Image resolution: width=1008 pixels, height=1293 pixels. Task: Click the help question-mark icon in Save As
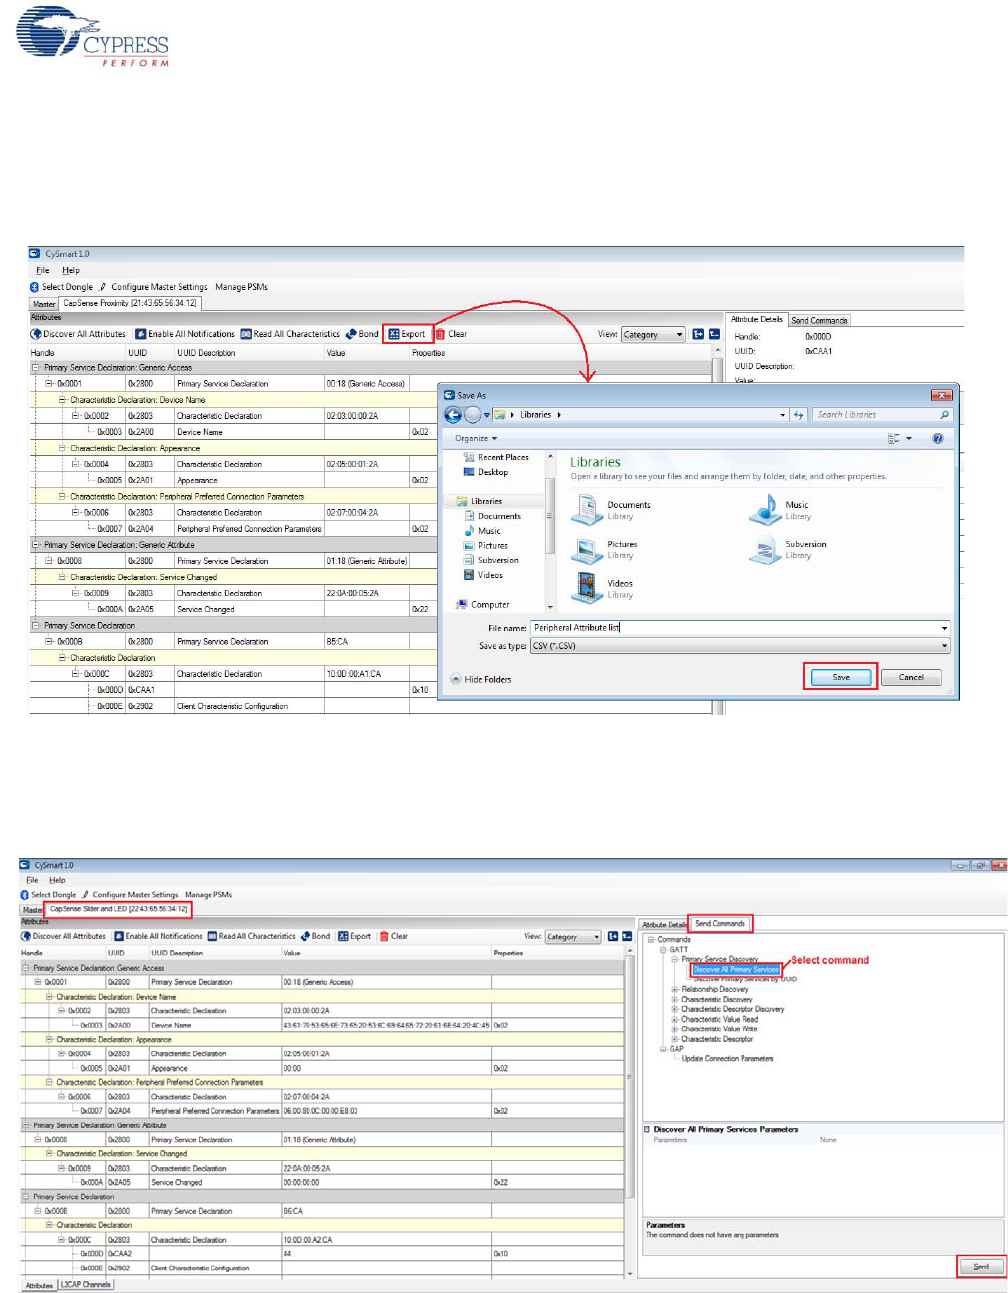pyautogui.click(x=937, y=438)
